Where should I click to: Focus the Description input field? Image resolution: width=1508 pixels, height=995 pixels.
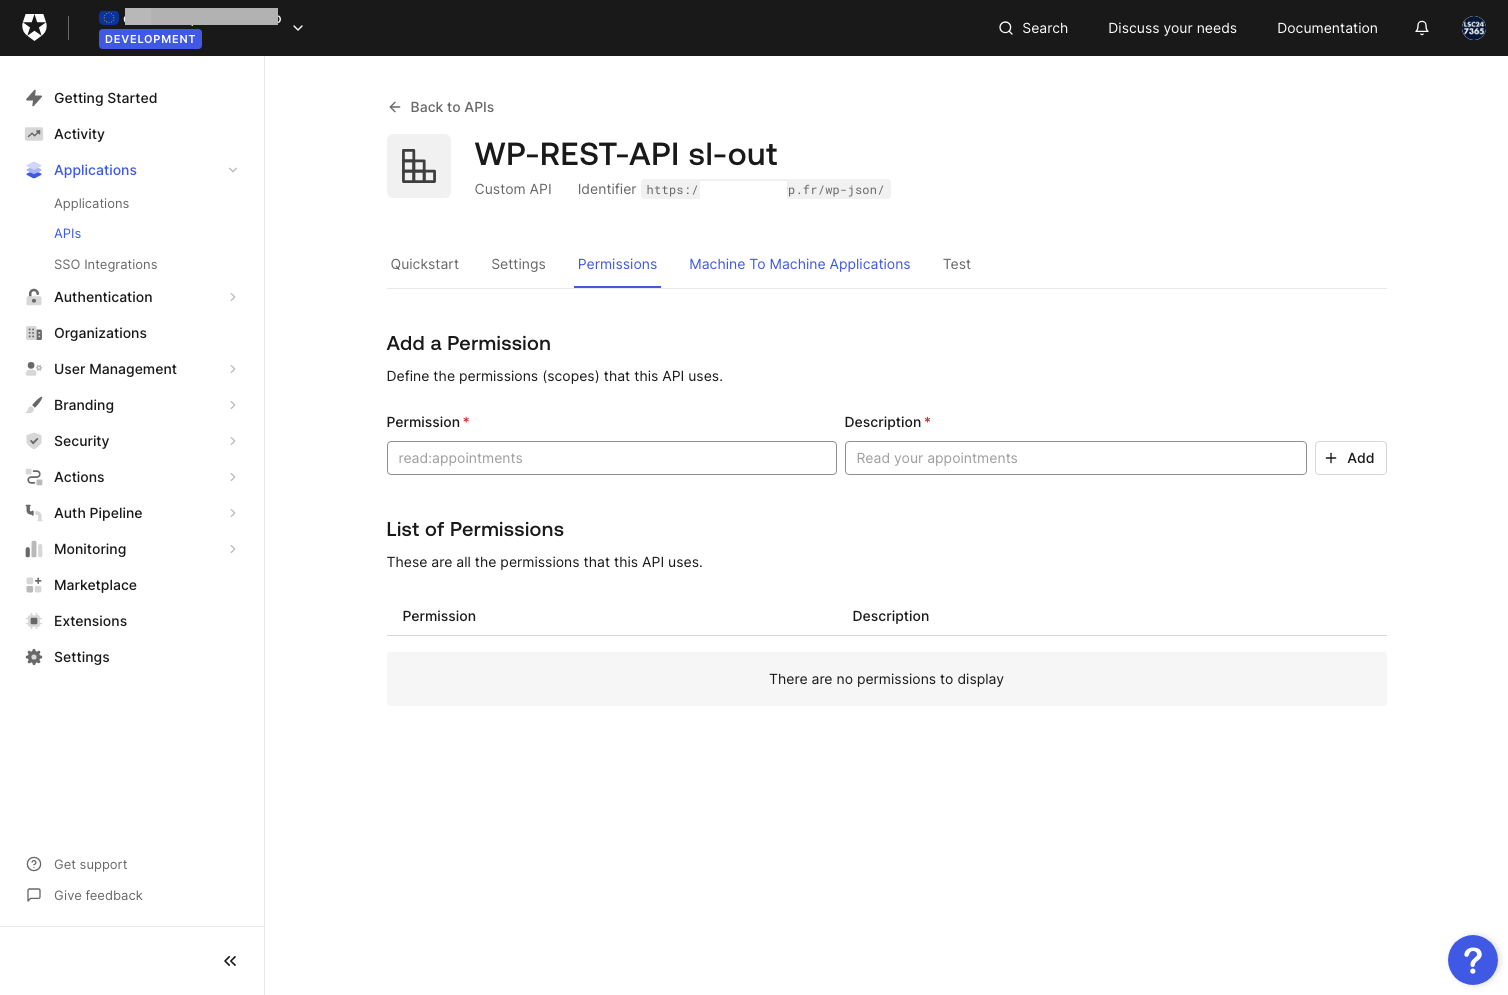pos(1076,458)
